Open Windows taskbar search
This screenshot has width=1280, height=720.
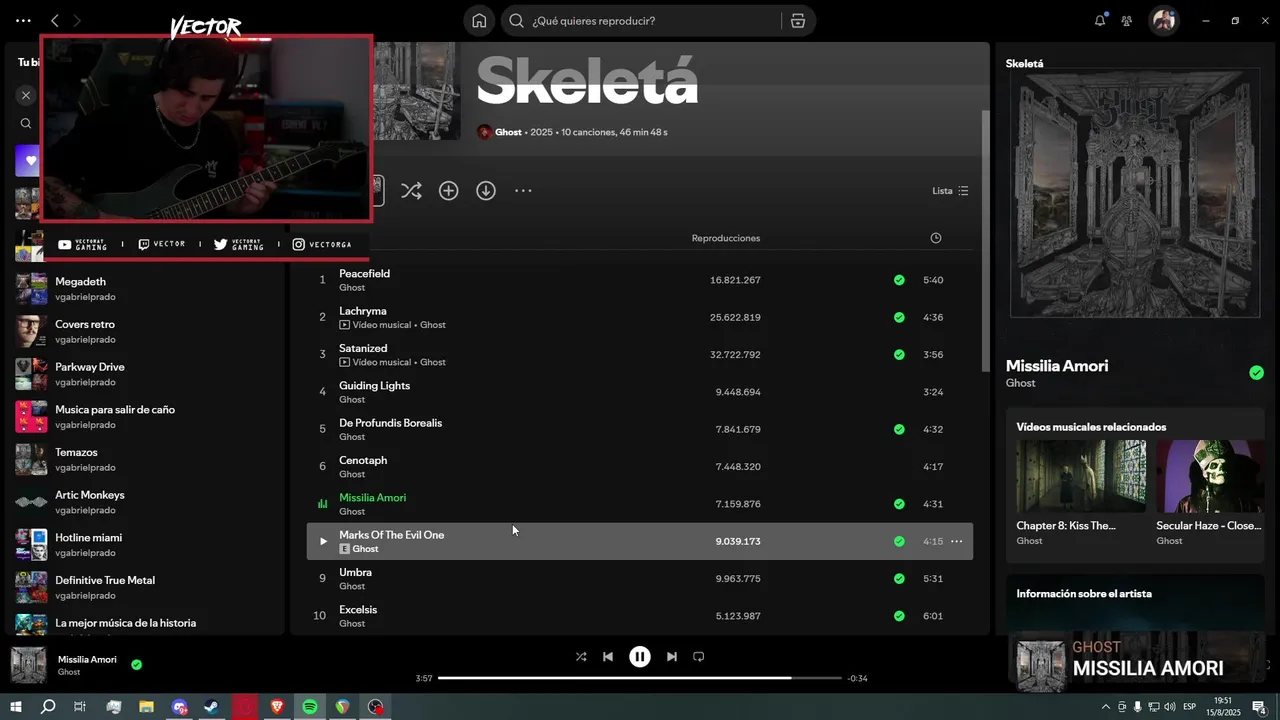pyautogui.click(x=48, y=707)
